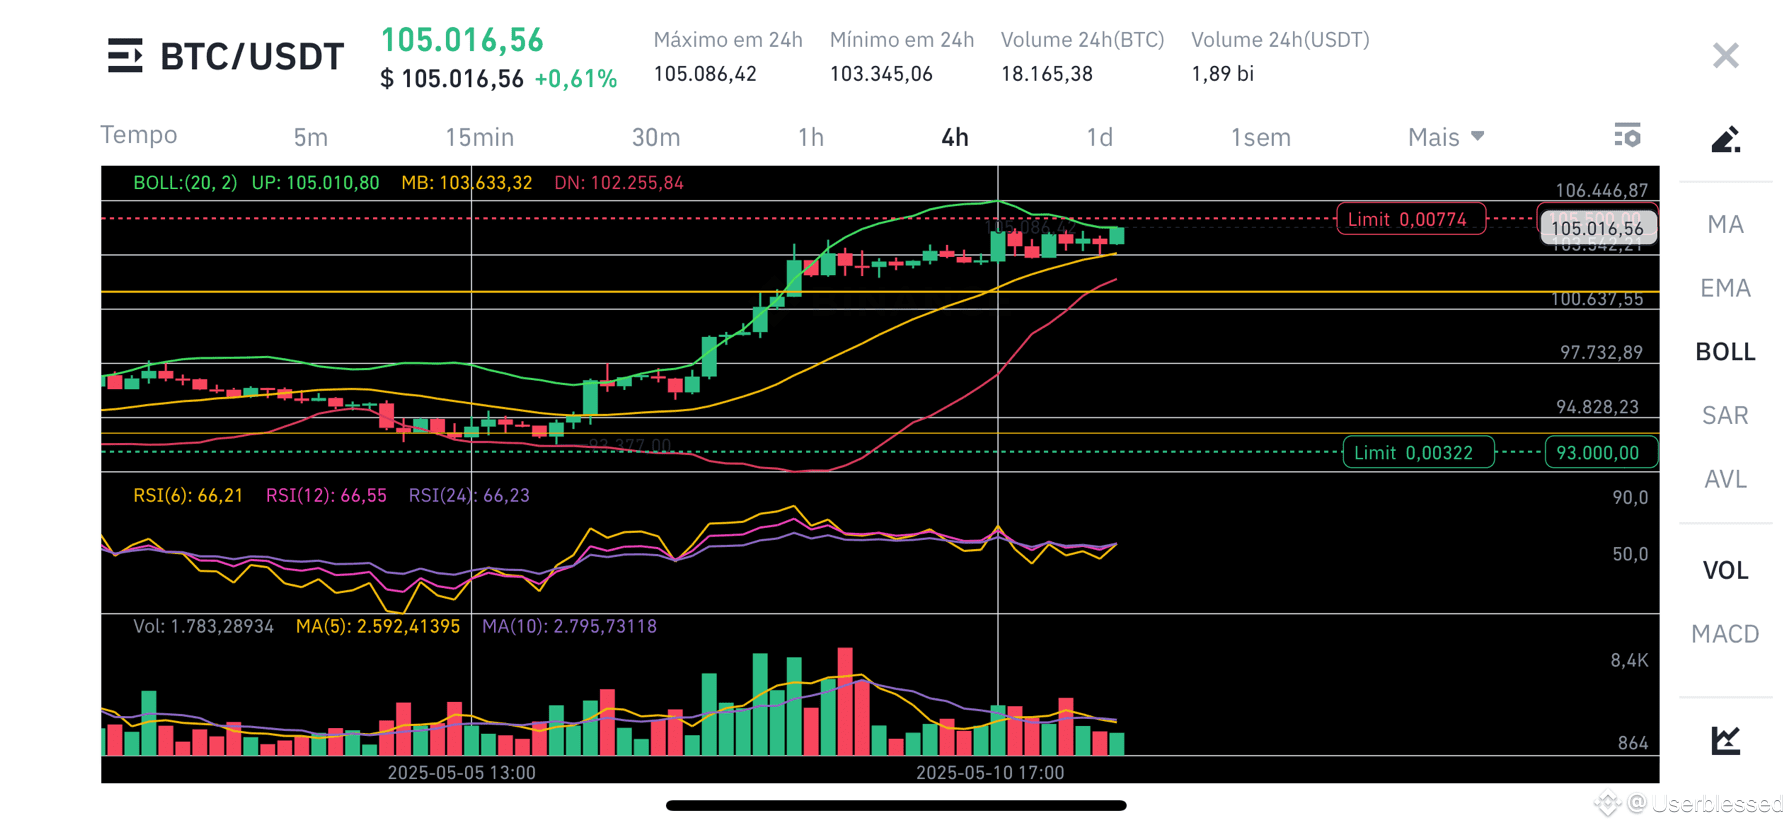
Task: Click the RSI(12): 66,55 legend
Action: [x=326, y=496]
